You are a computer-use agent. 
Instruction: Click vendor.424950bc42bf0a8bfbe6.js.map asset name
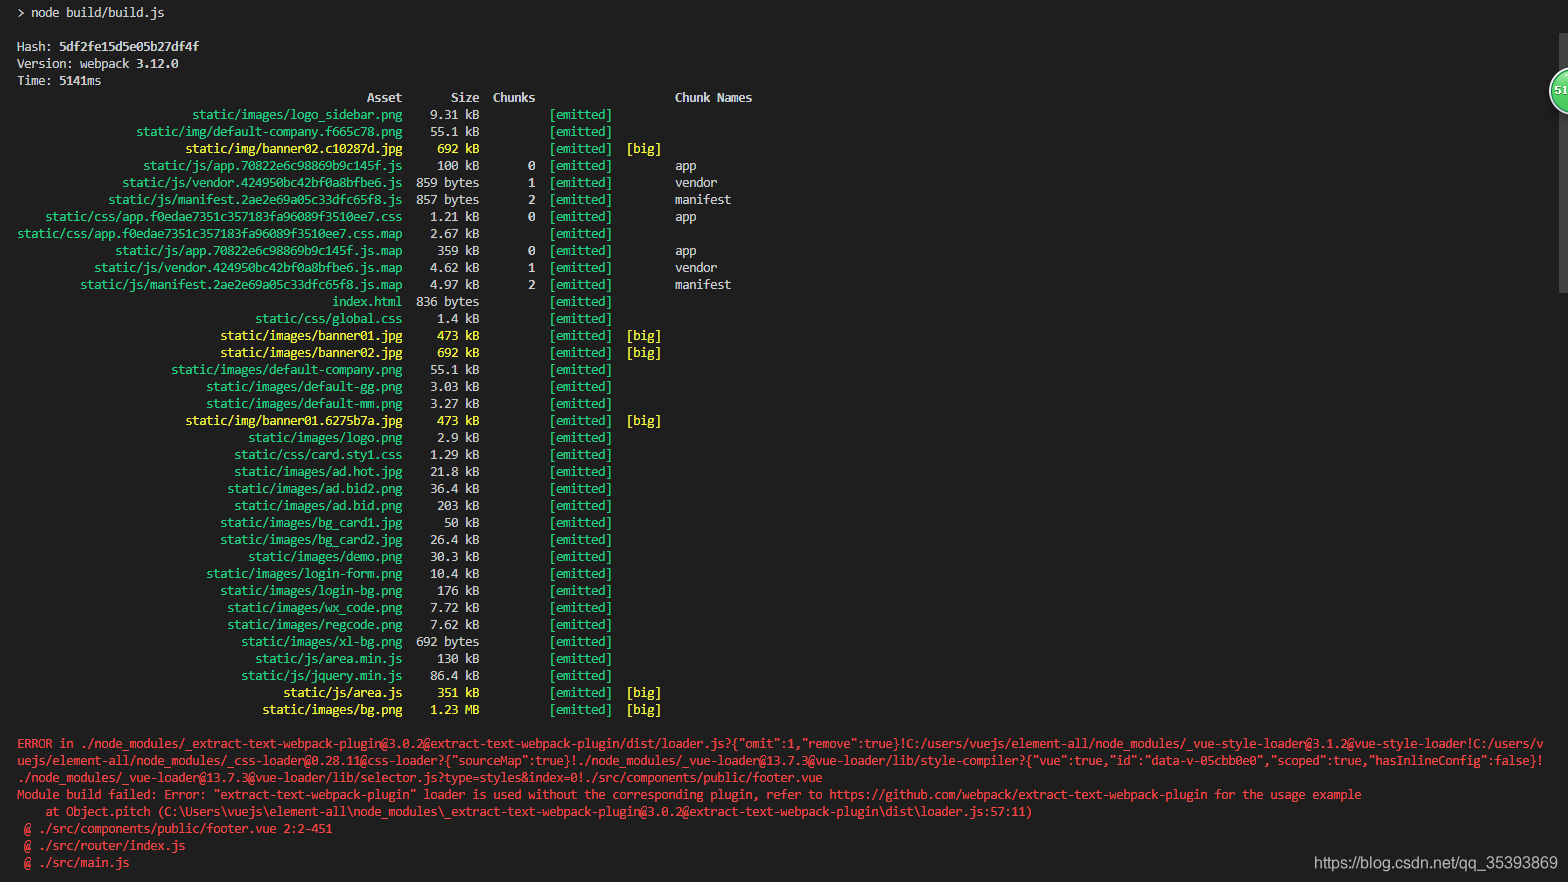(248, 268)
